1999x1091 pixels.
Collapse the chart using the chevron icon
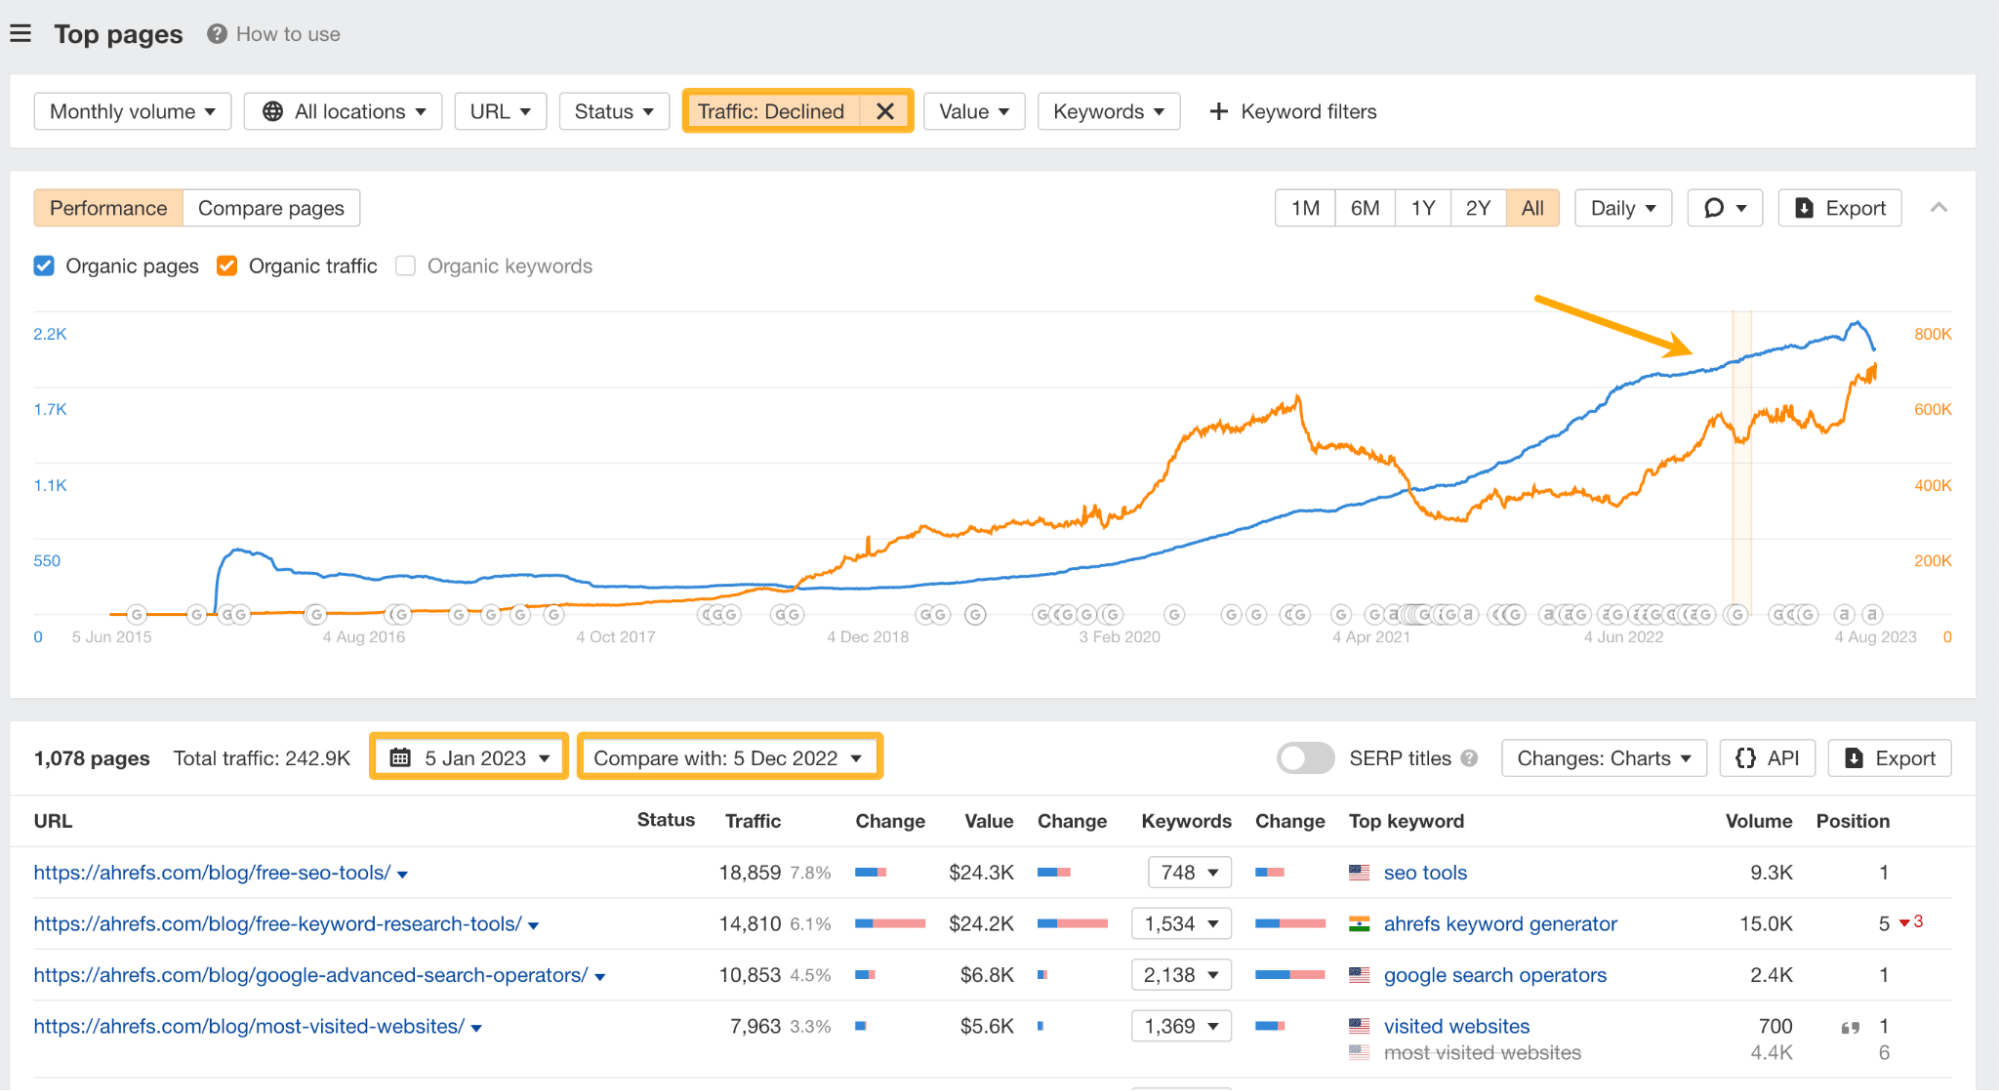tap(1939, 207)
